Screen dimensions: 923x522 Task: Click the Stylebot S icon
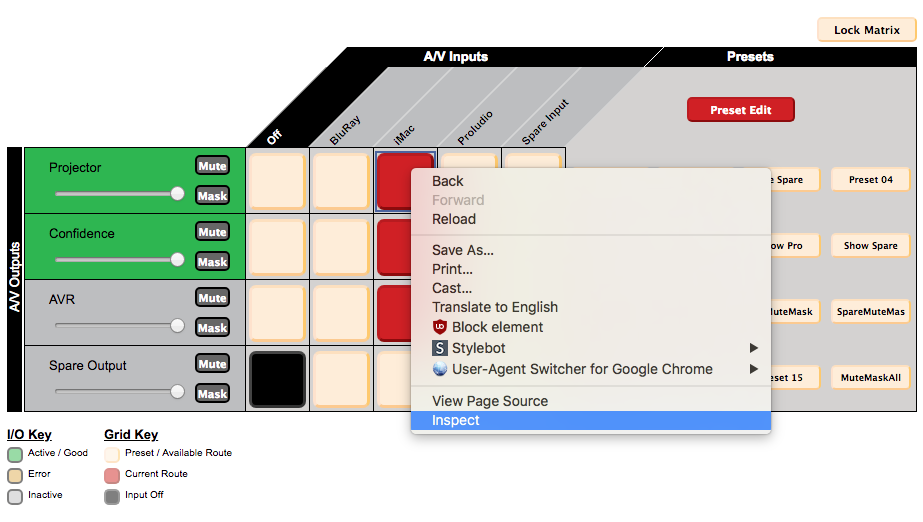[x=439, y=348]
